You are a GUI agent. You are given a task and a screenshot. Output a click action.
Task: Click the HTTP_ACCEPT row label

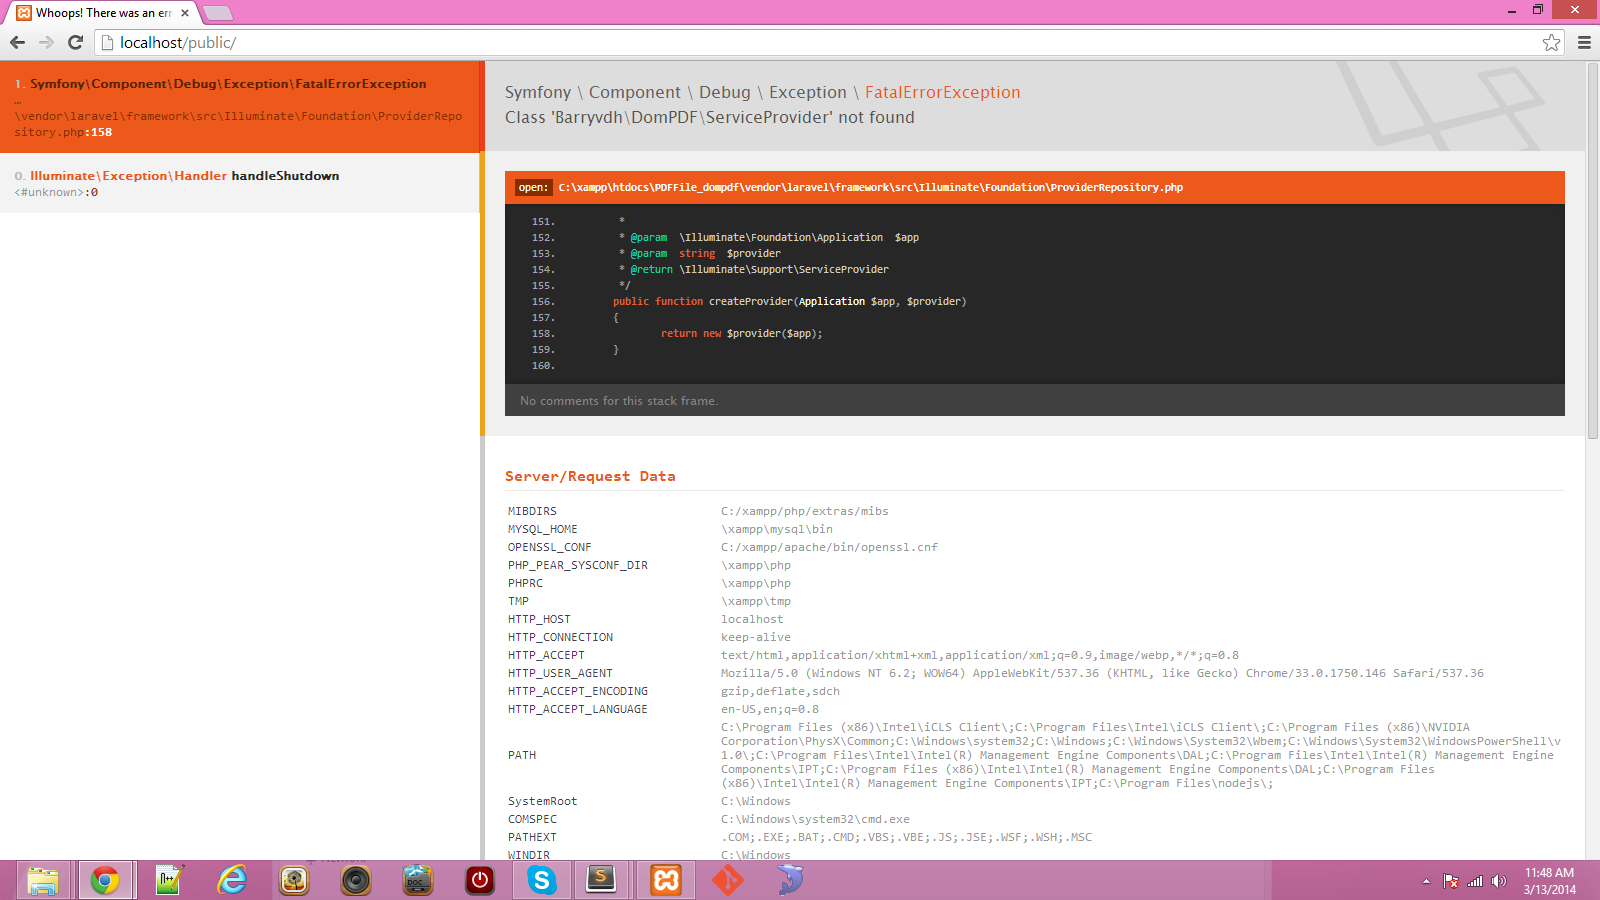(x=546, y=655)
